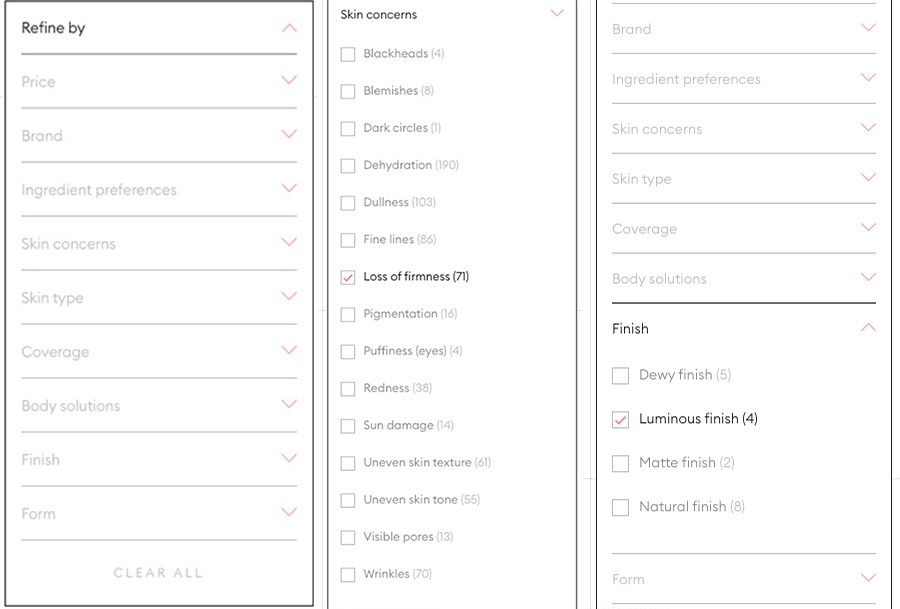
Task: Tick the Dehydration checkbox
Action: (348, 166)
